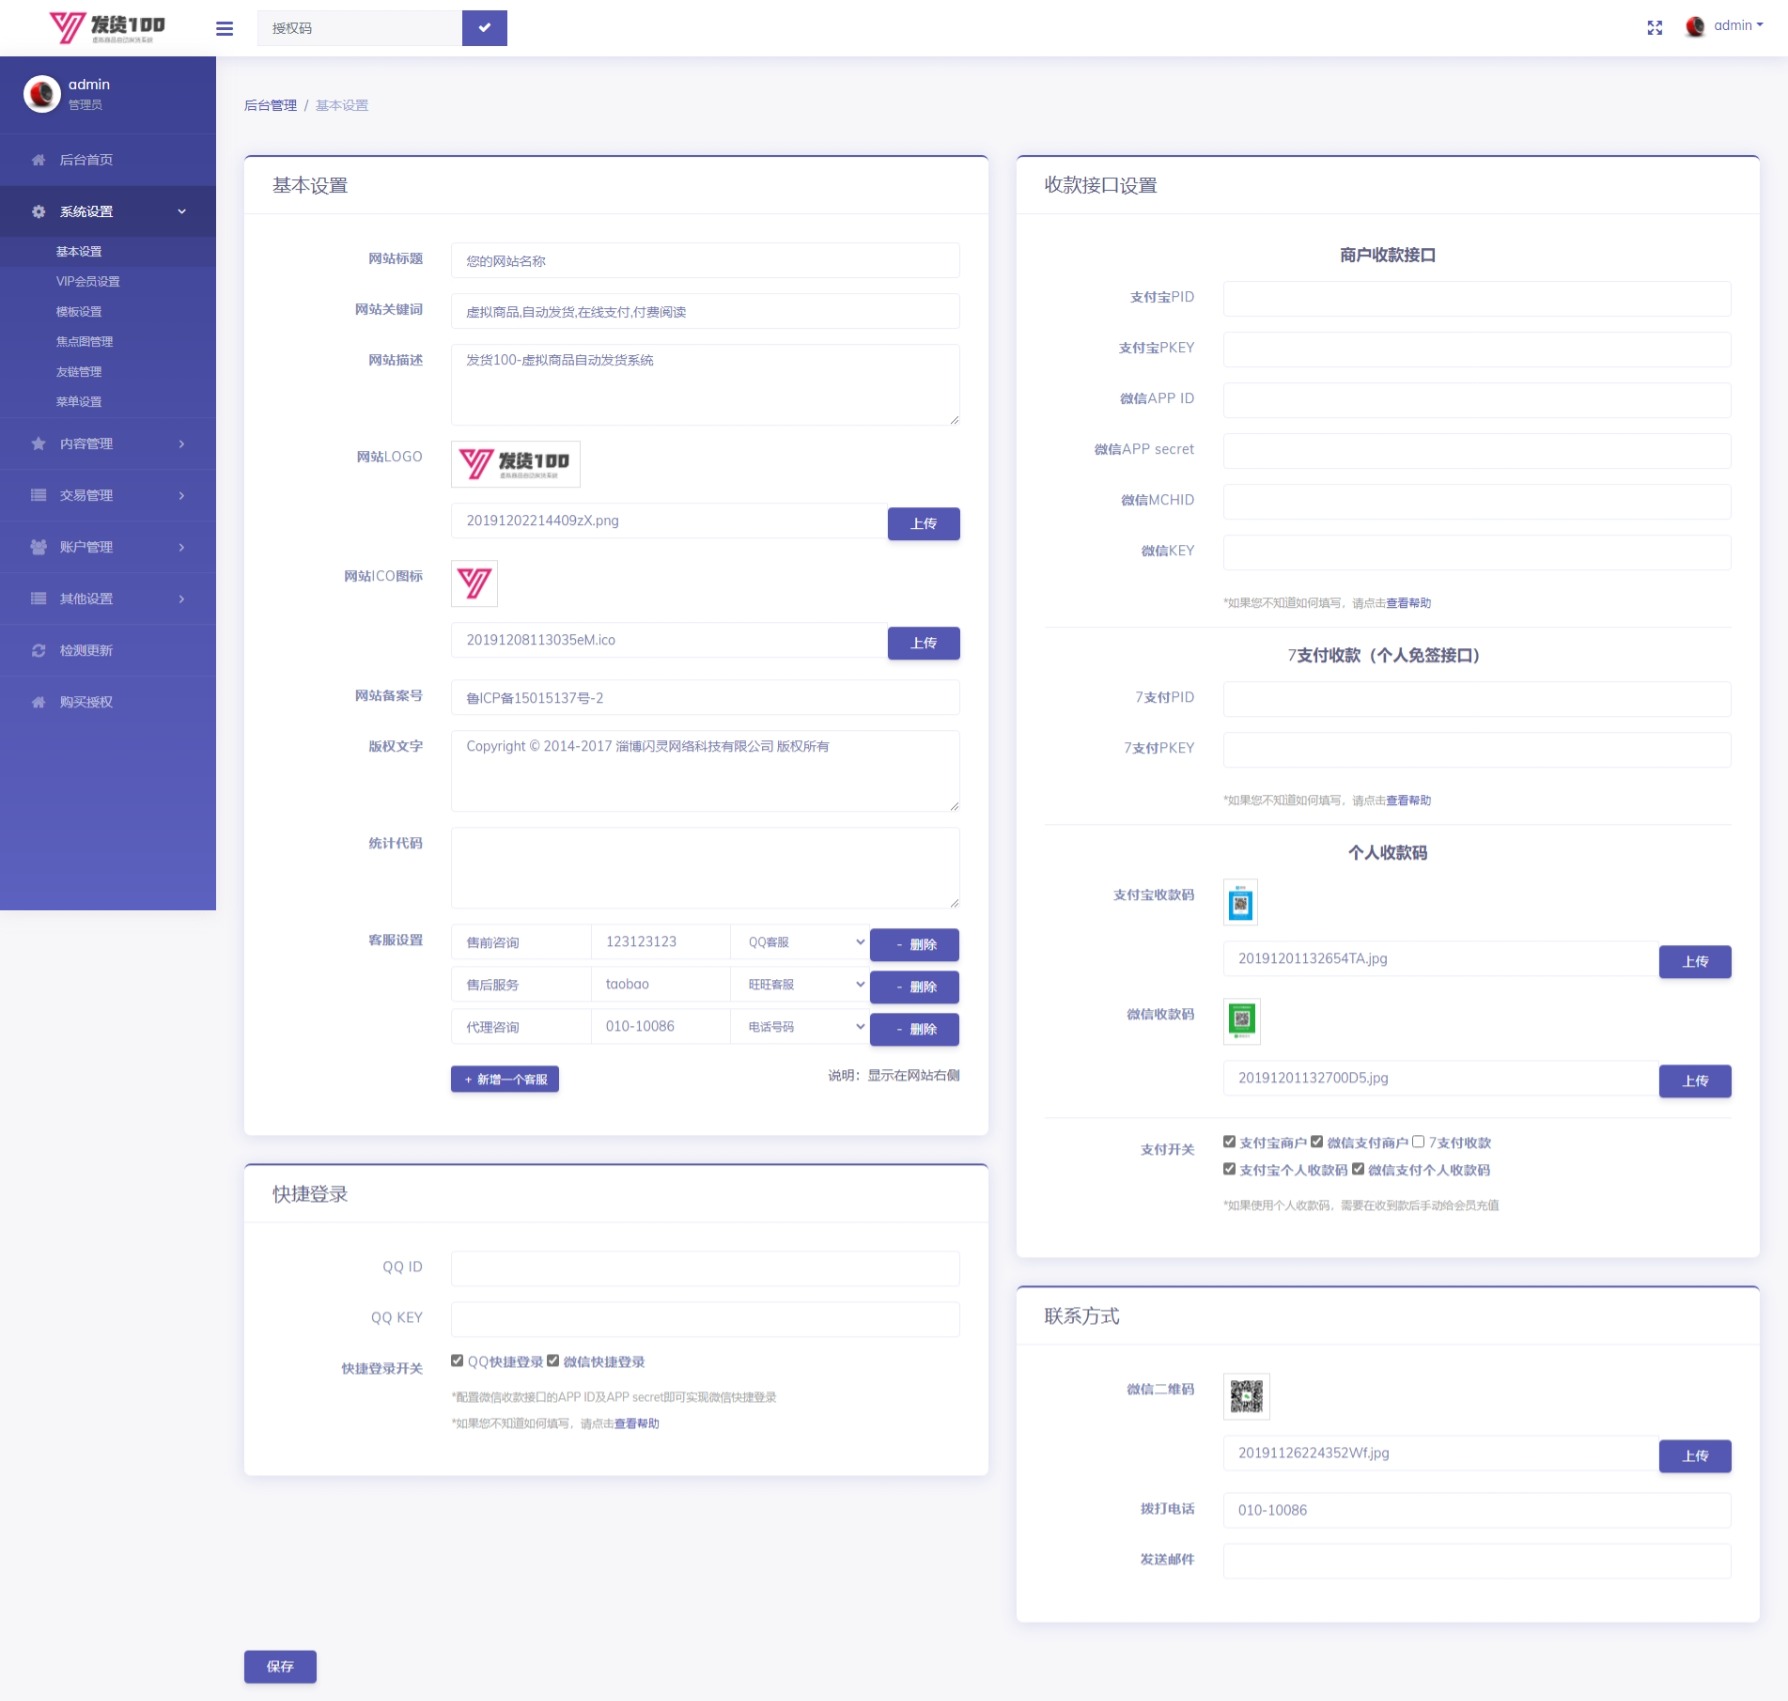Image resolution: width=1788 pixels, height=1701 pixels.
Task: Click the fullscreen expand icon
Action: pyautogui.click(x=1654, y=28)
